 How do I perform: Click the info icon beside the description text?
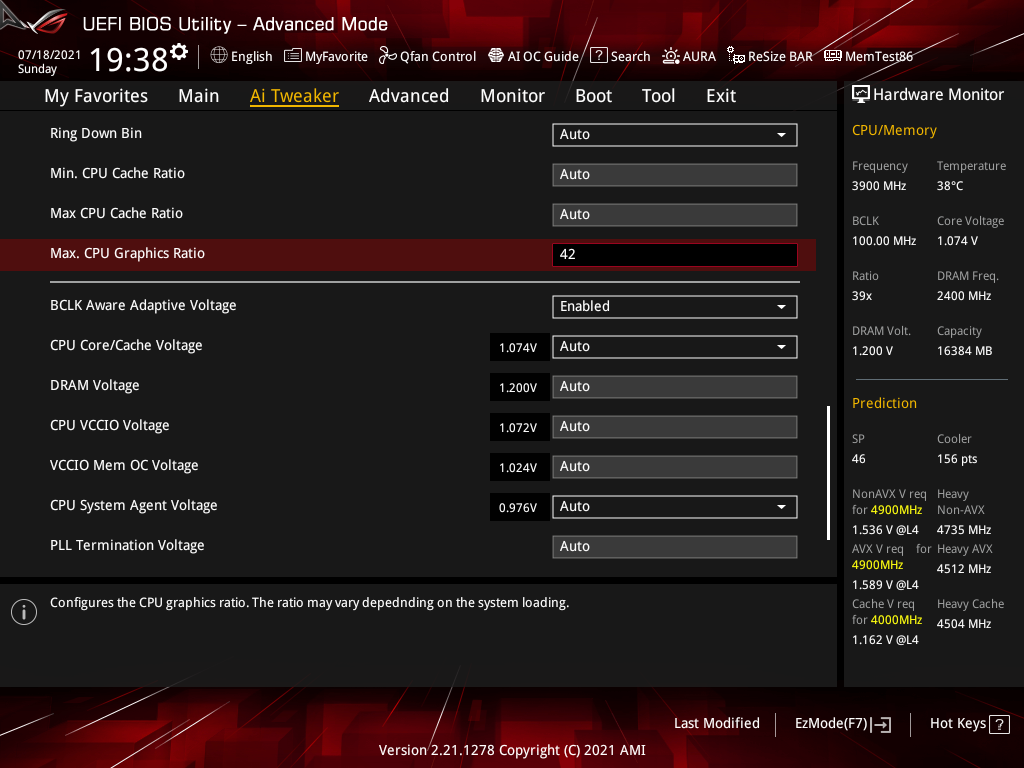coord(23,611)
